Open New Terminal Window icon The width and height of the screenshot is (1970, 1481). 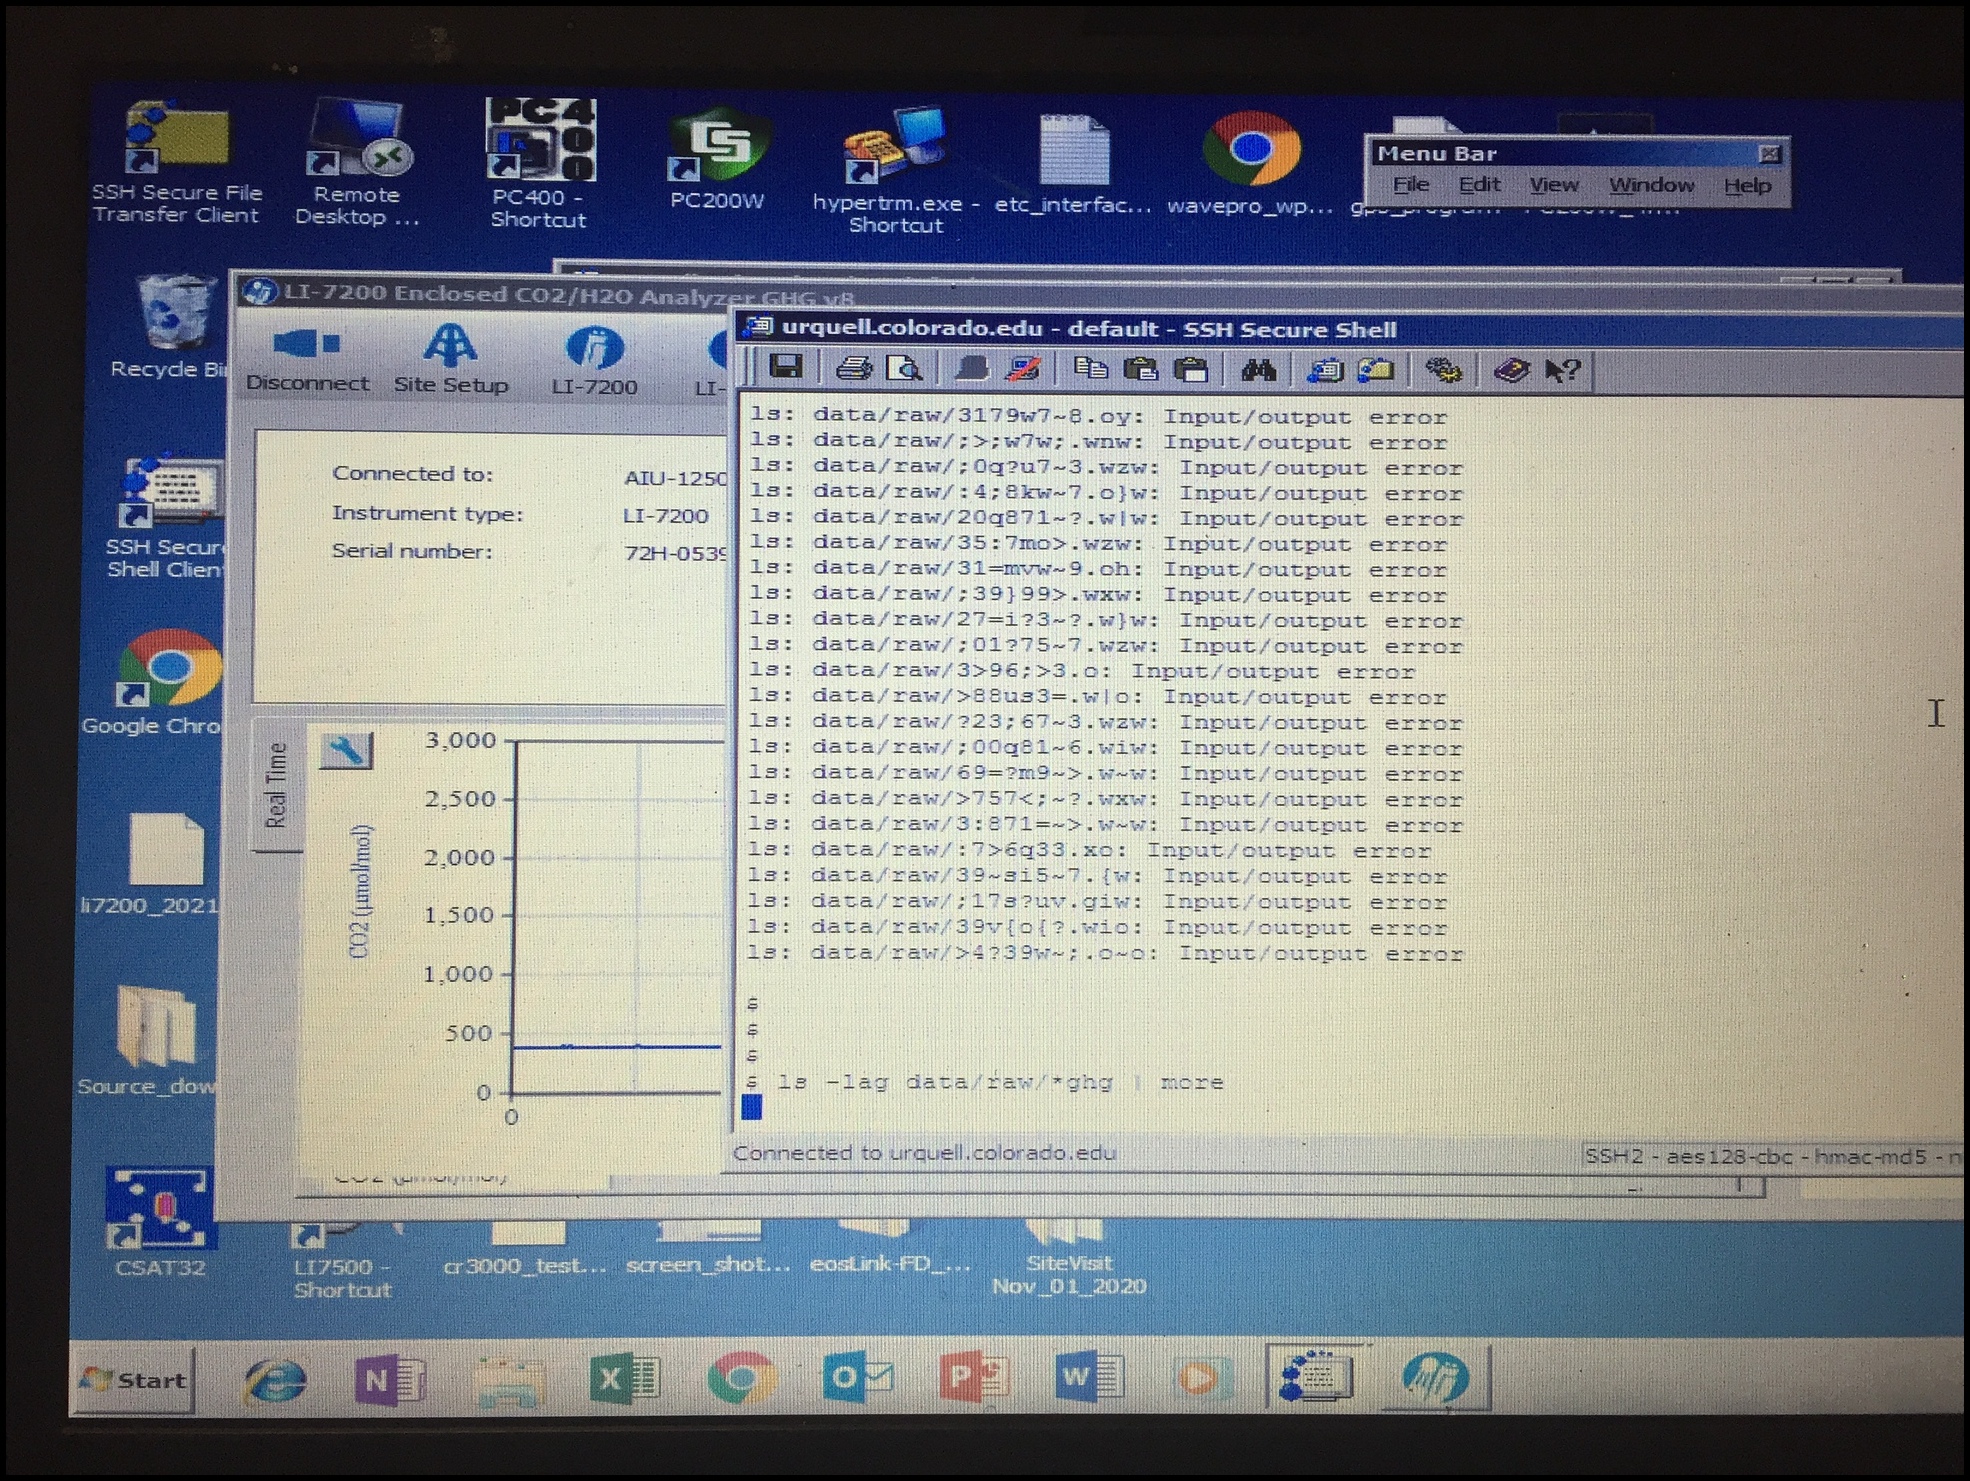(x=1325, y=370)
